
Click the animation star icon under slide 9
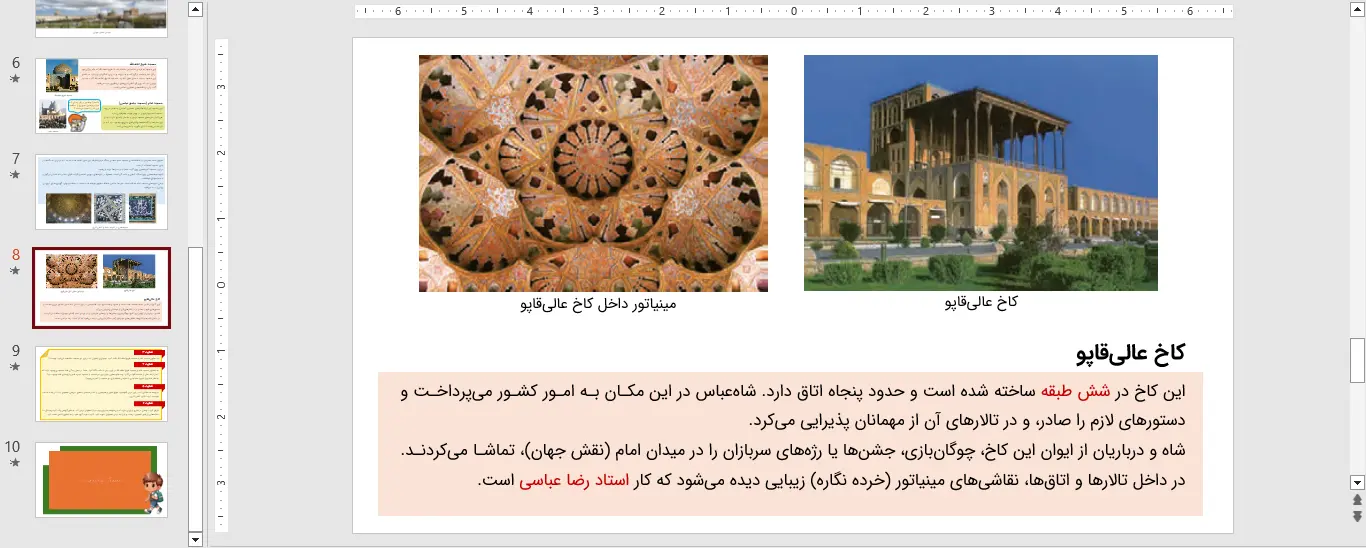(x=15, y=367)
